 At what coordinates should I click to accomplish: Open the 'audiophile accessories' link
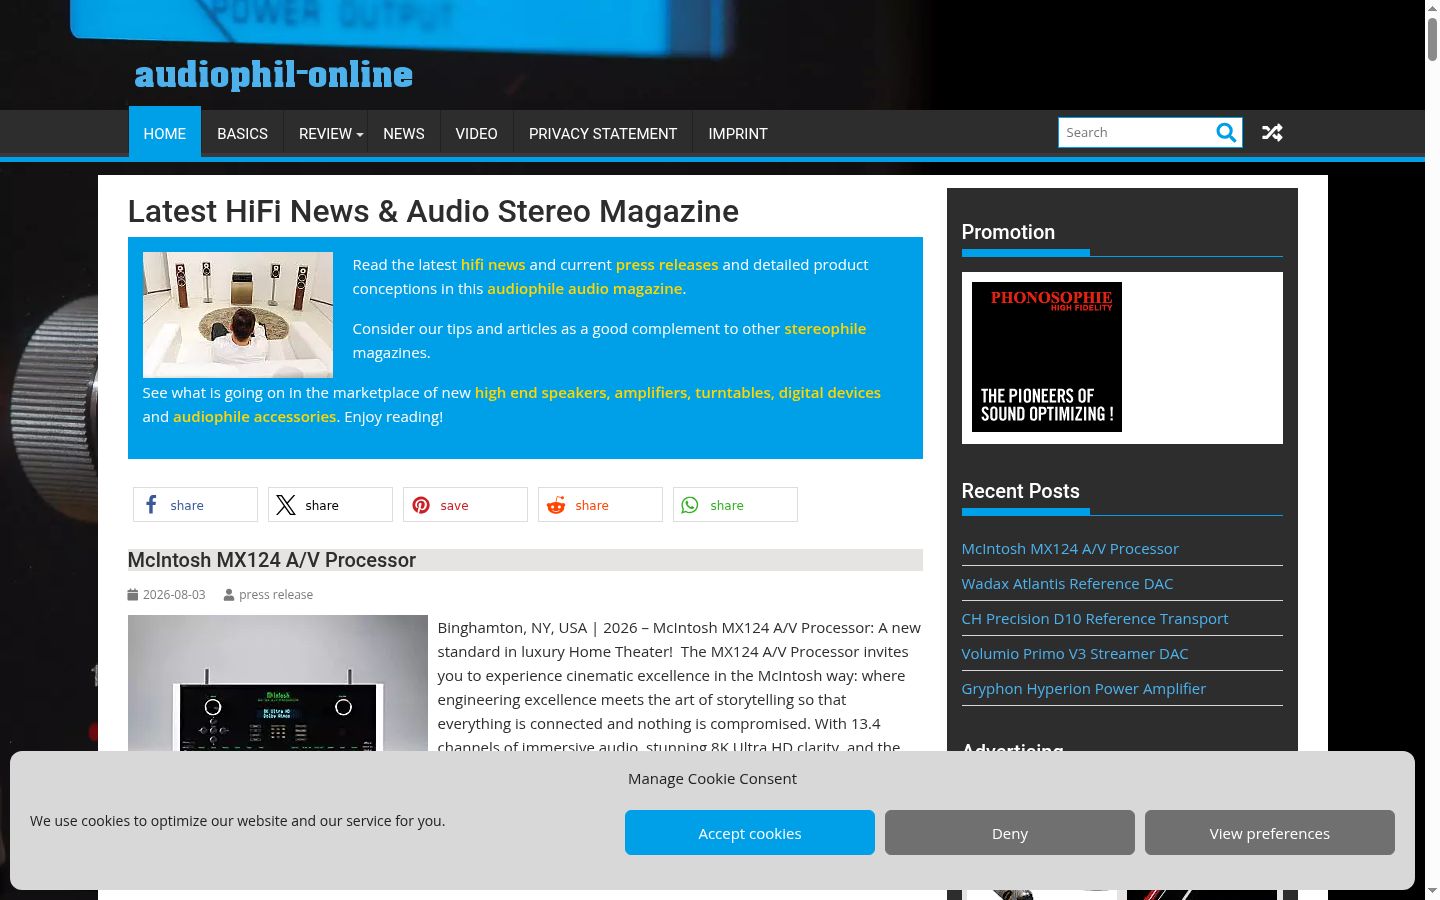click(255, 416)
